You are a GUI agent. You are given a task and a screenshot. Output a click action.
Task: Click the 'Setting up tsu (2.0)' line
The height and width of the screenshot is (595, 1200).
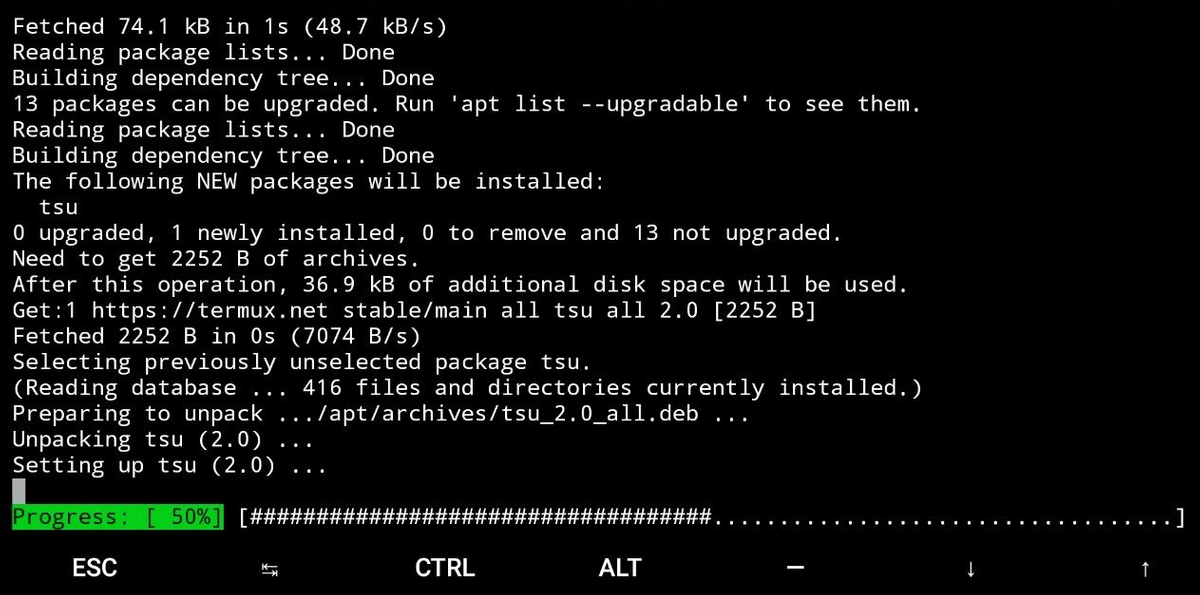(x=169, y=465)
